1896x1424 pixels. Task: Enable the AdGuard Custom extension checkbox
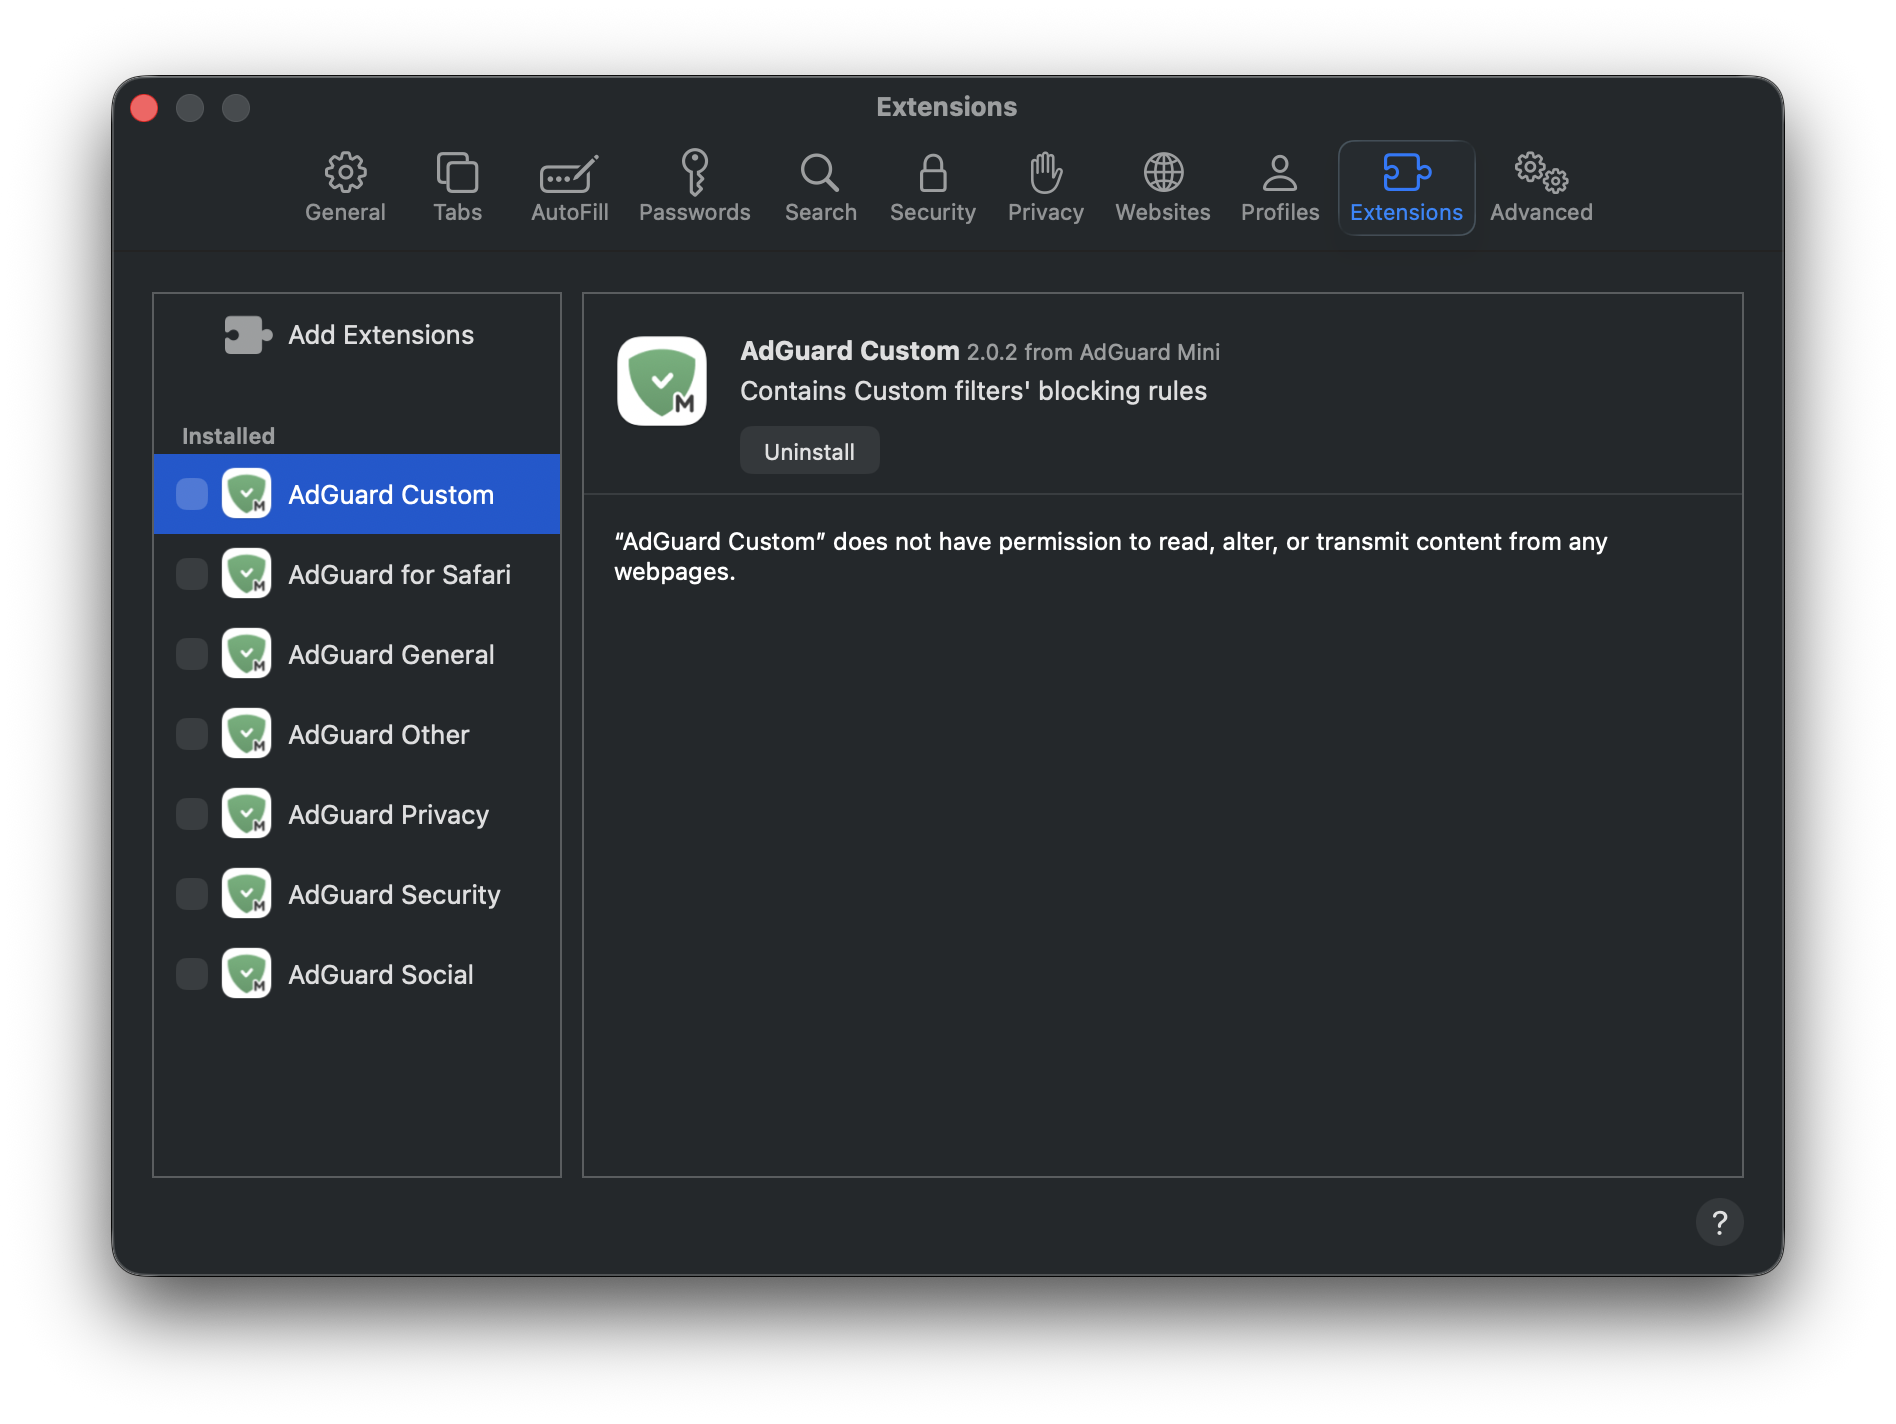pyautogui.click(x=191, y=494)
